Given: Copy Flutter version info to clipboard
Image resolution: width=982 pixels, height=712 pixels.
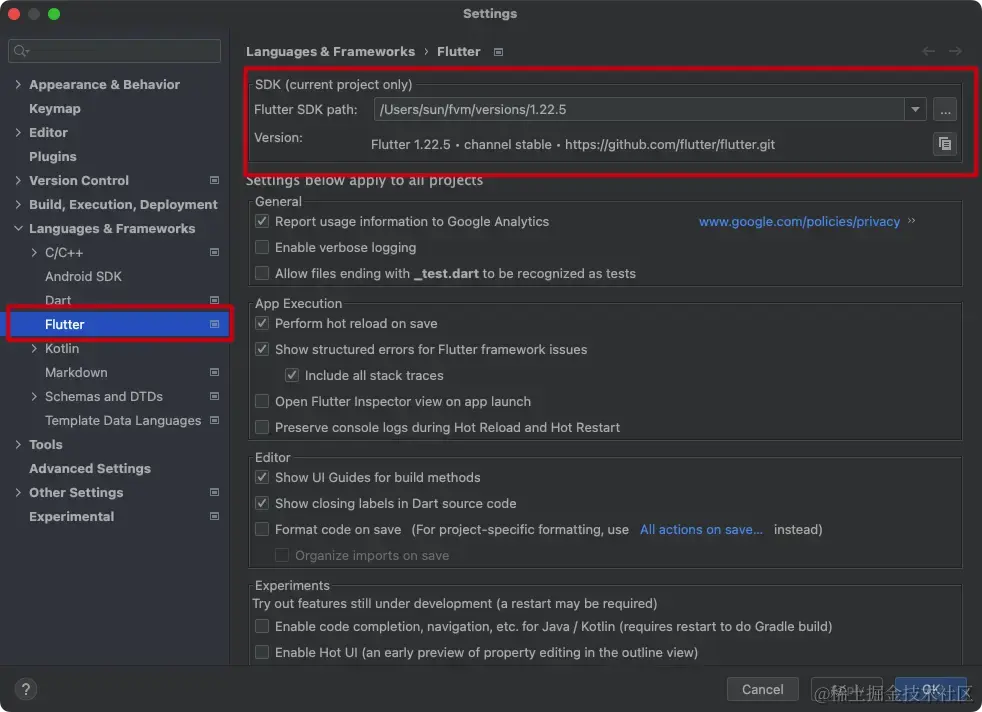Looking at the screenshot, I should [944, 144].
